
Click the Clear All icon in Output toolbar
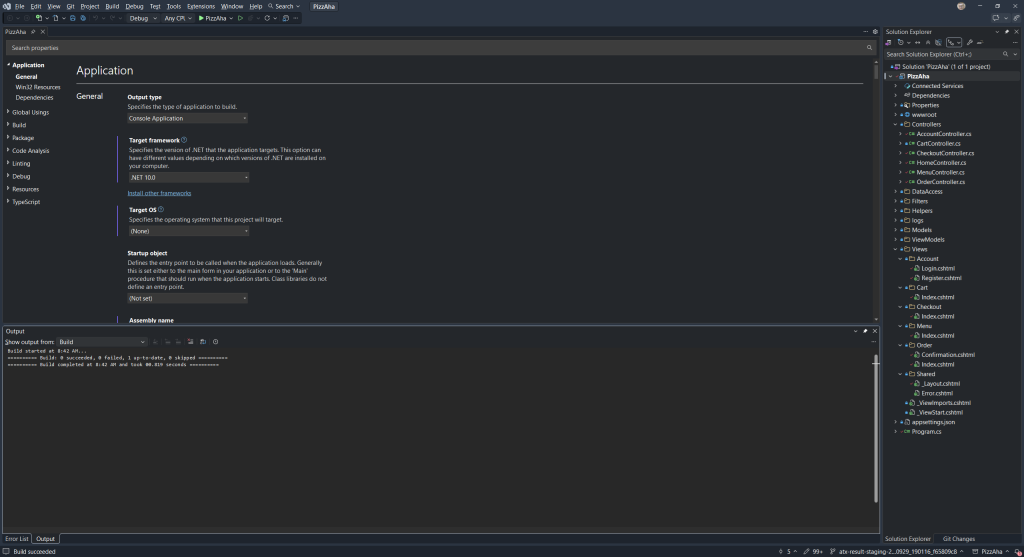(191, 342)
